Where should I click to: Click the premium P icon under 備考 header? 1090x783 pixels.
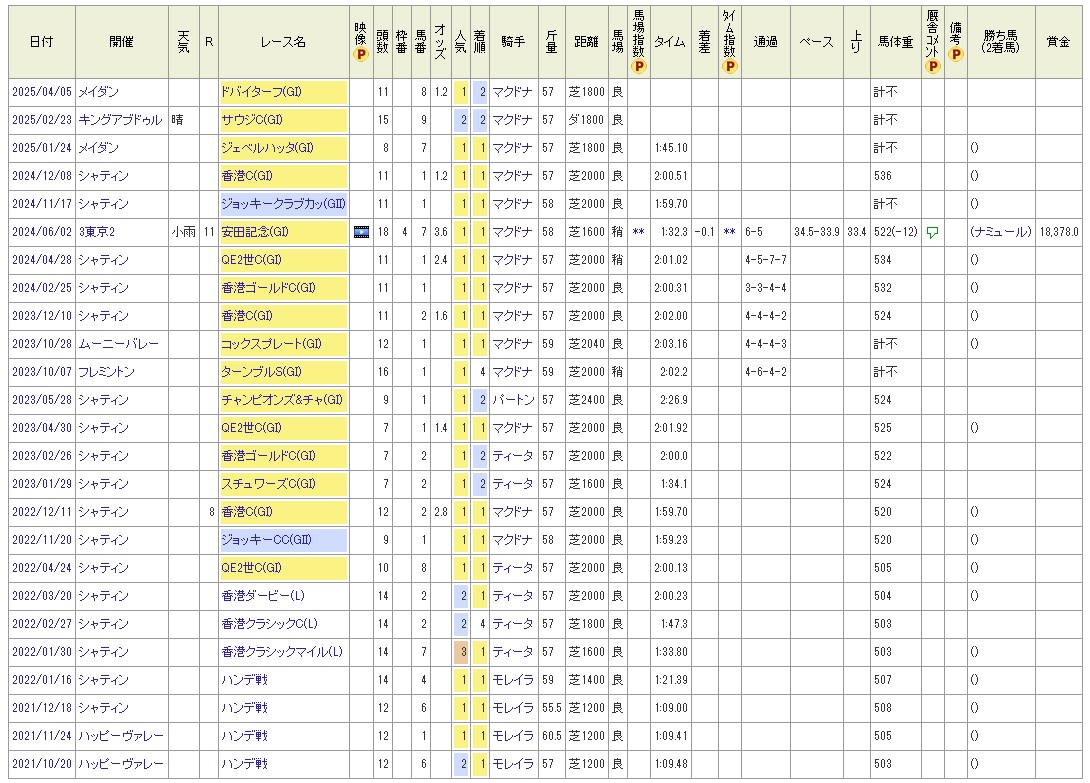[956, 55]
